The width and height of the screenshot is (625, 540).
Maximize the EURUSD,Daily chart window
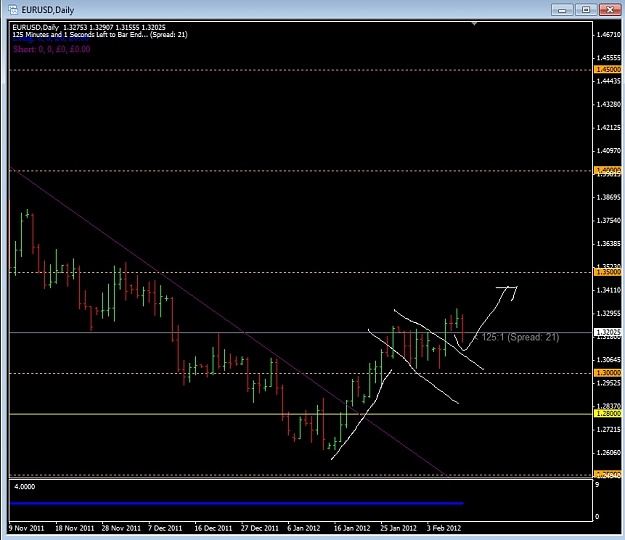586,10
